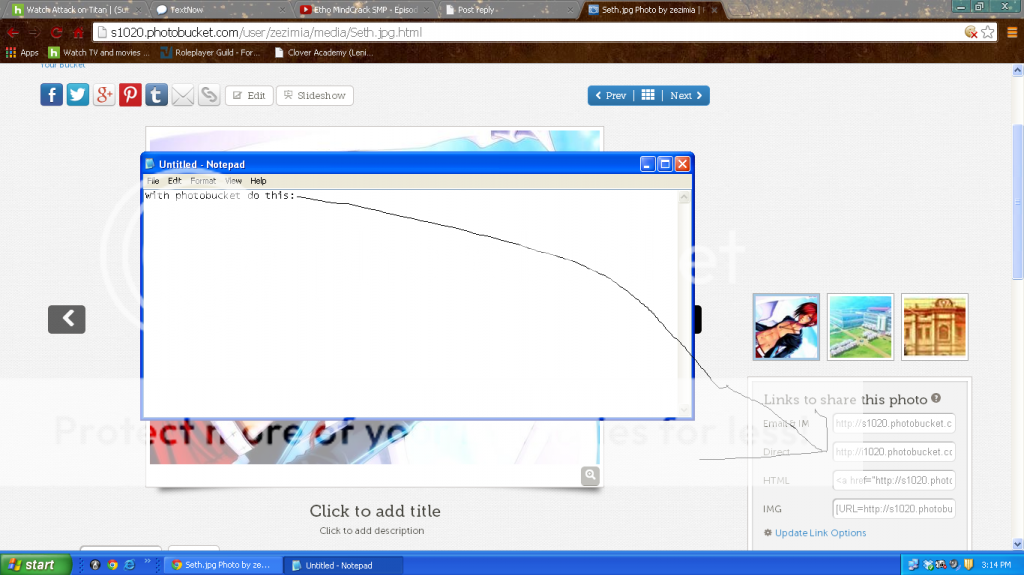Click the Twitter share icon
1024x575 pixels.
tap(78, 95)
